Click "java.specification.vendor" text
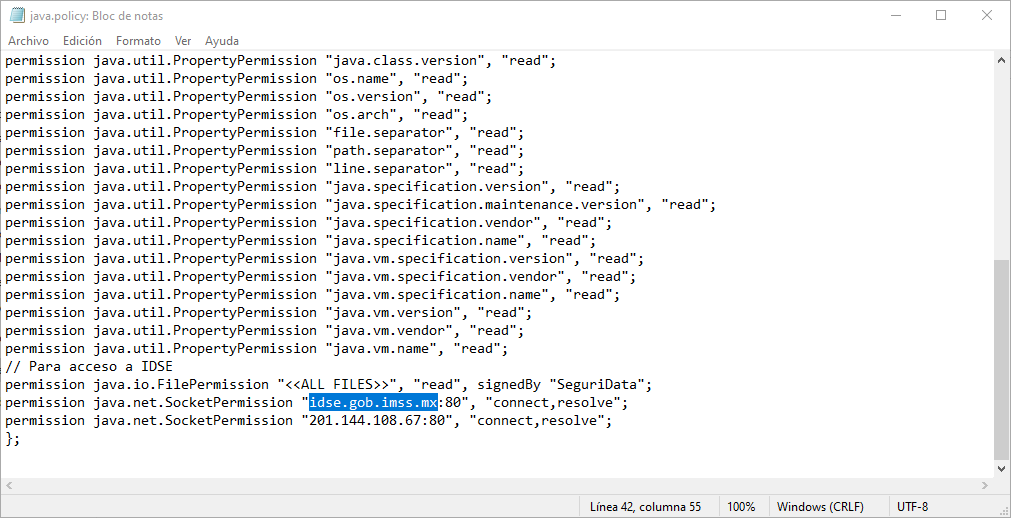Image resolution: width=1011 pixels, height=518 pixels. click(x=433, y=223)
